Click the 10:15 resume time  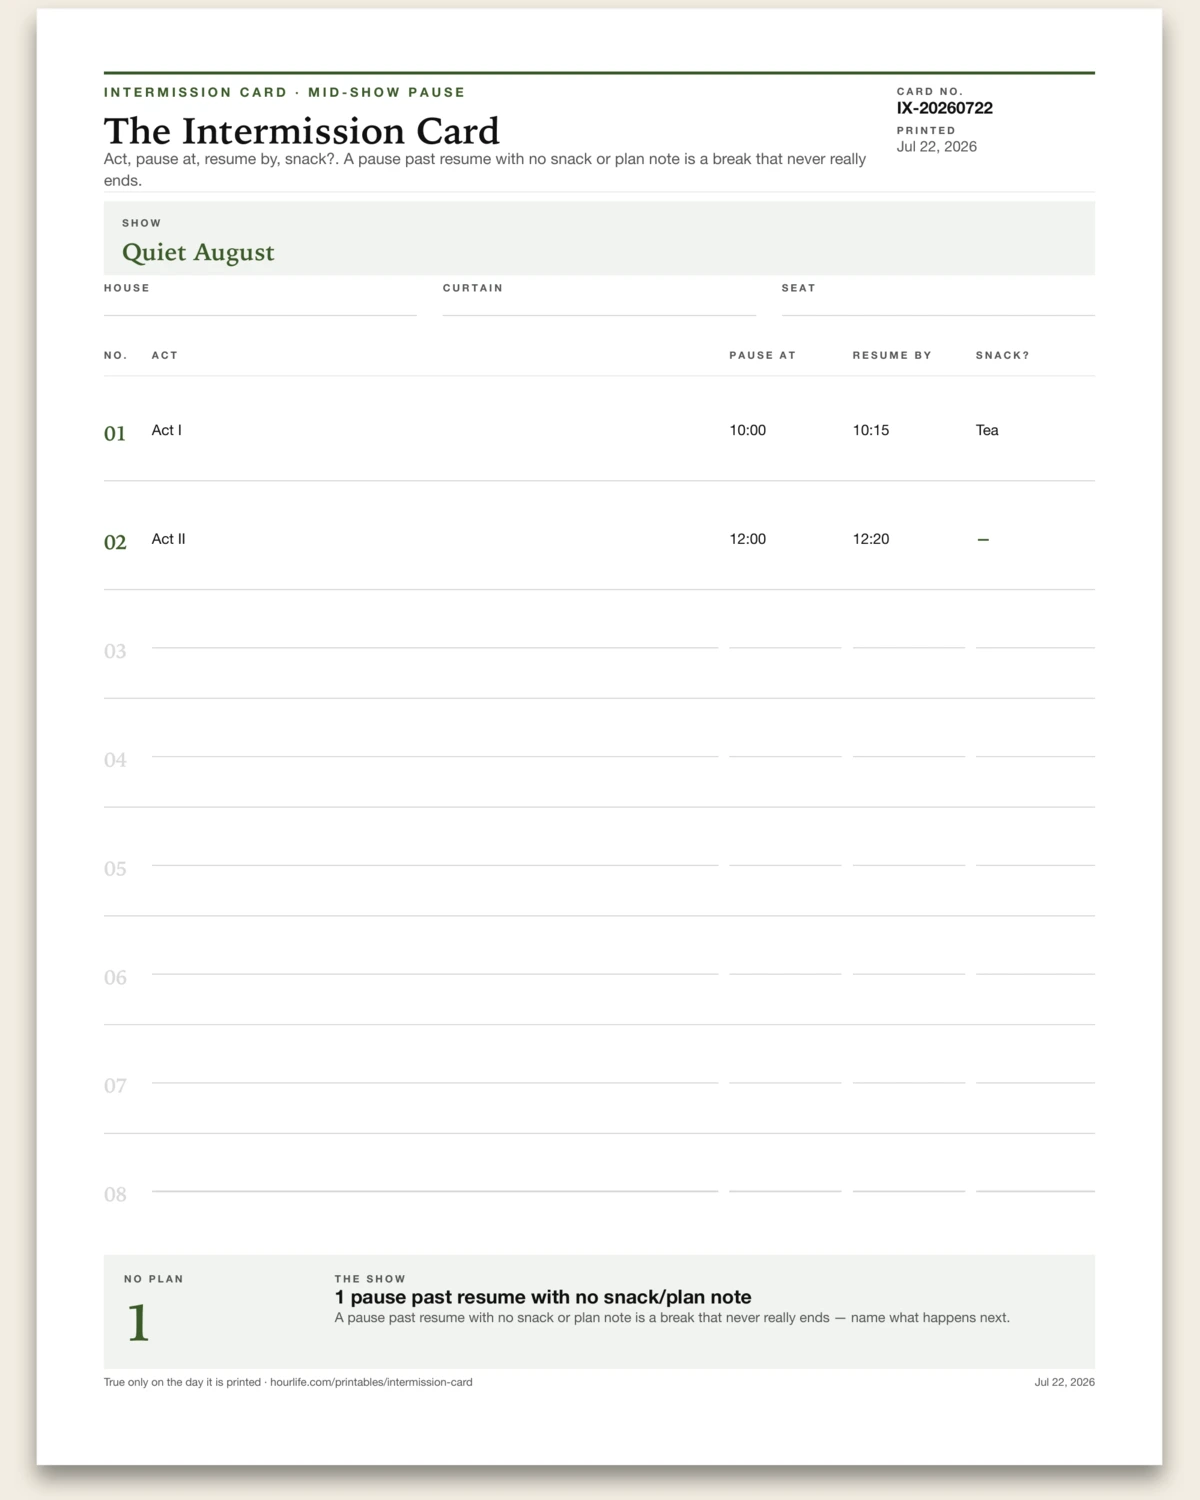pos(871,430)
